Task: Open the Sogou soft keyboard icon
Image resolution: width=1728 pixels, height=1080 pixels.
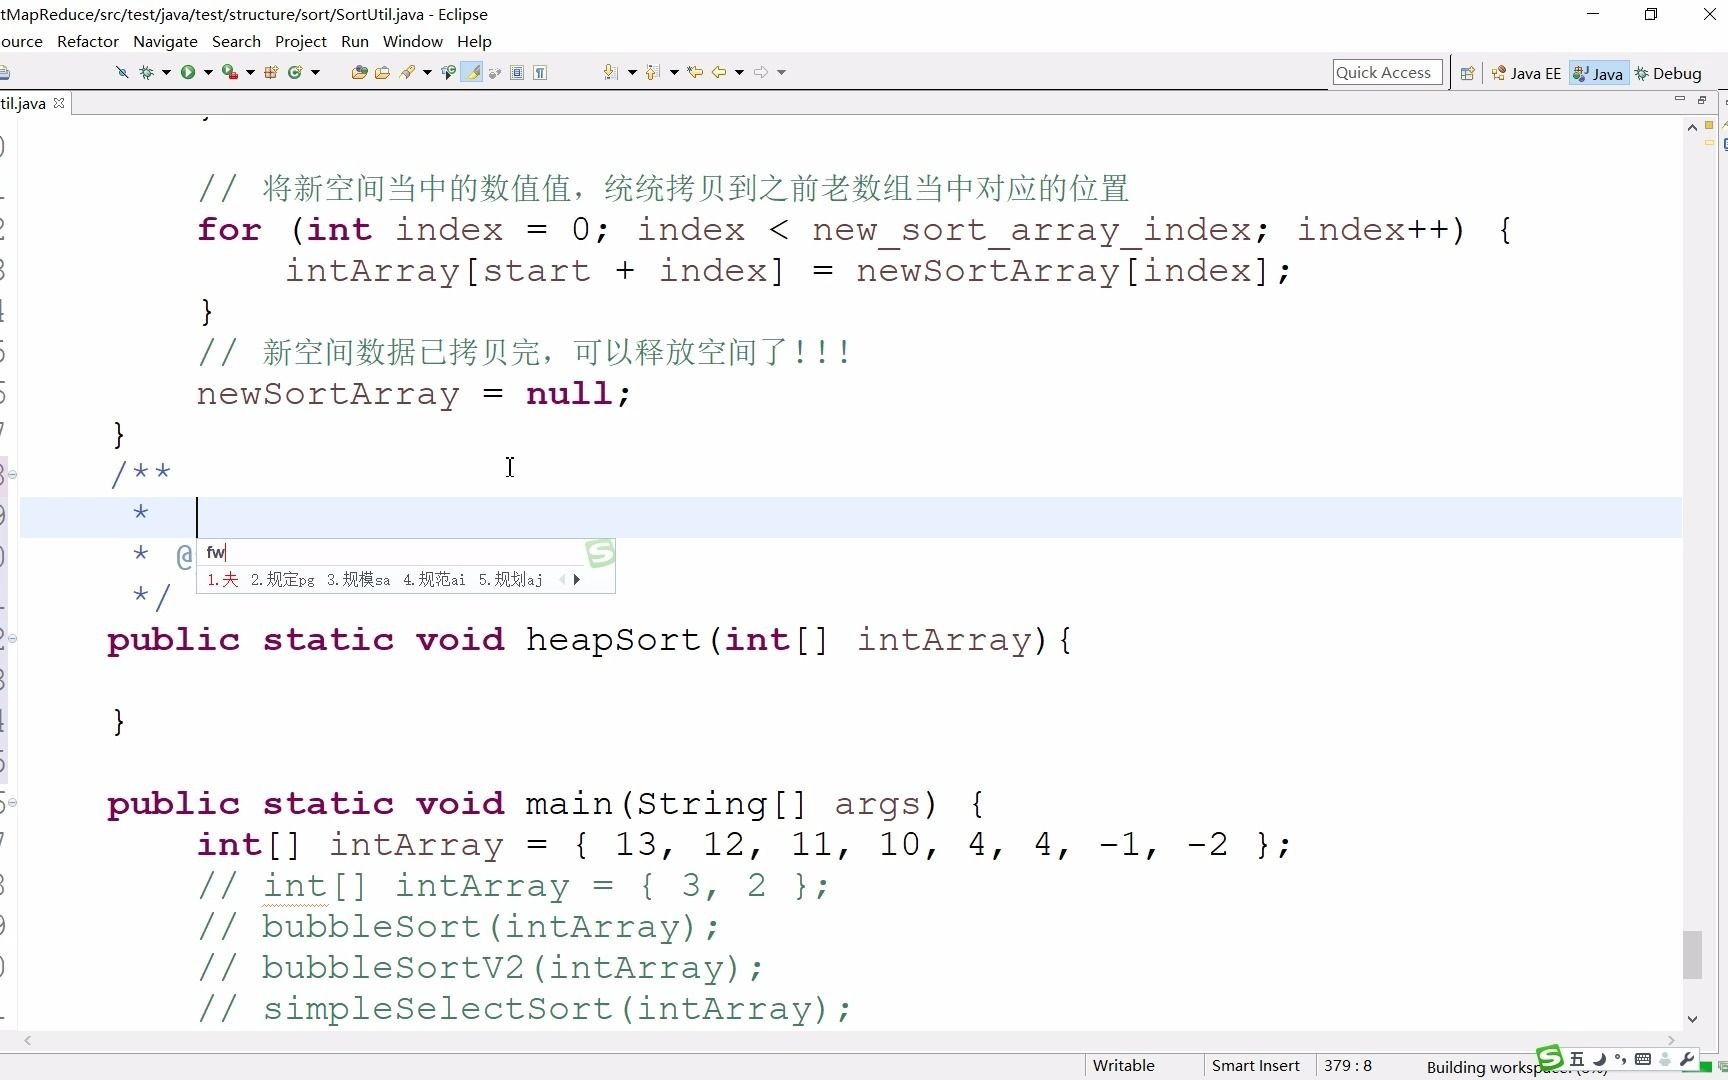Action: click(x=1644, y=1059)
